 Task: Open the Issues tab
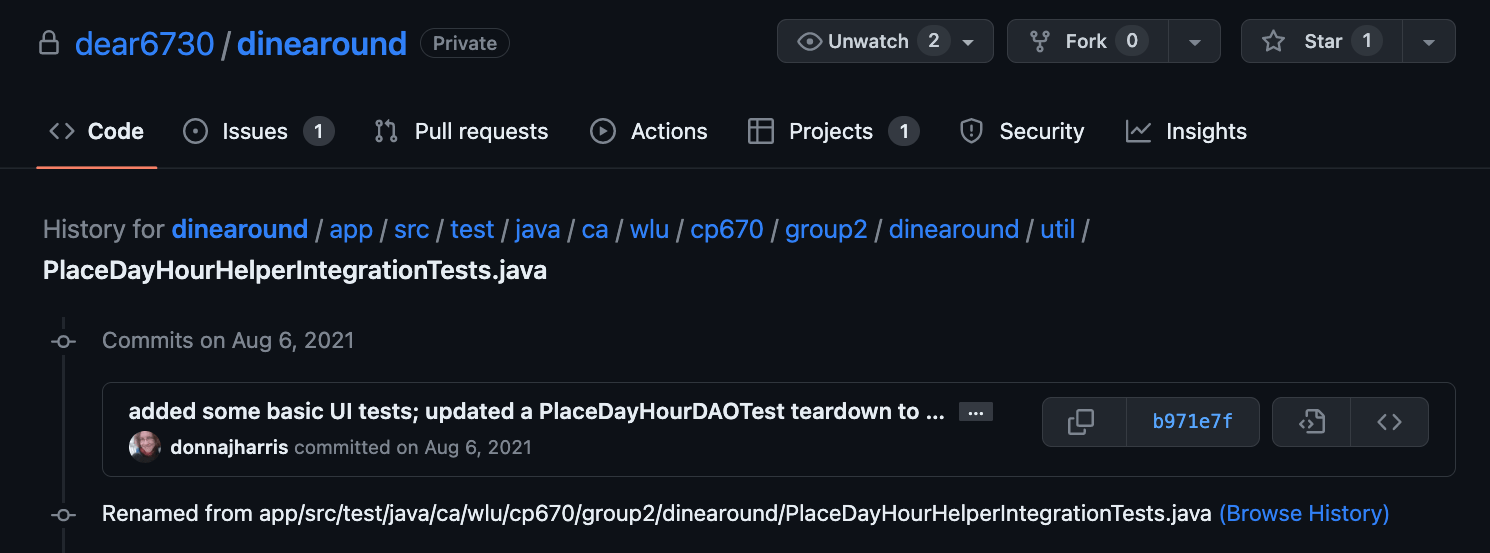tap(258, 131)
